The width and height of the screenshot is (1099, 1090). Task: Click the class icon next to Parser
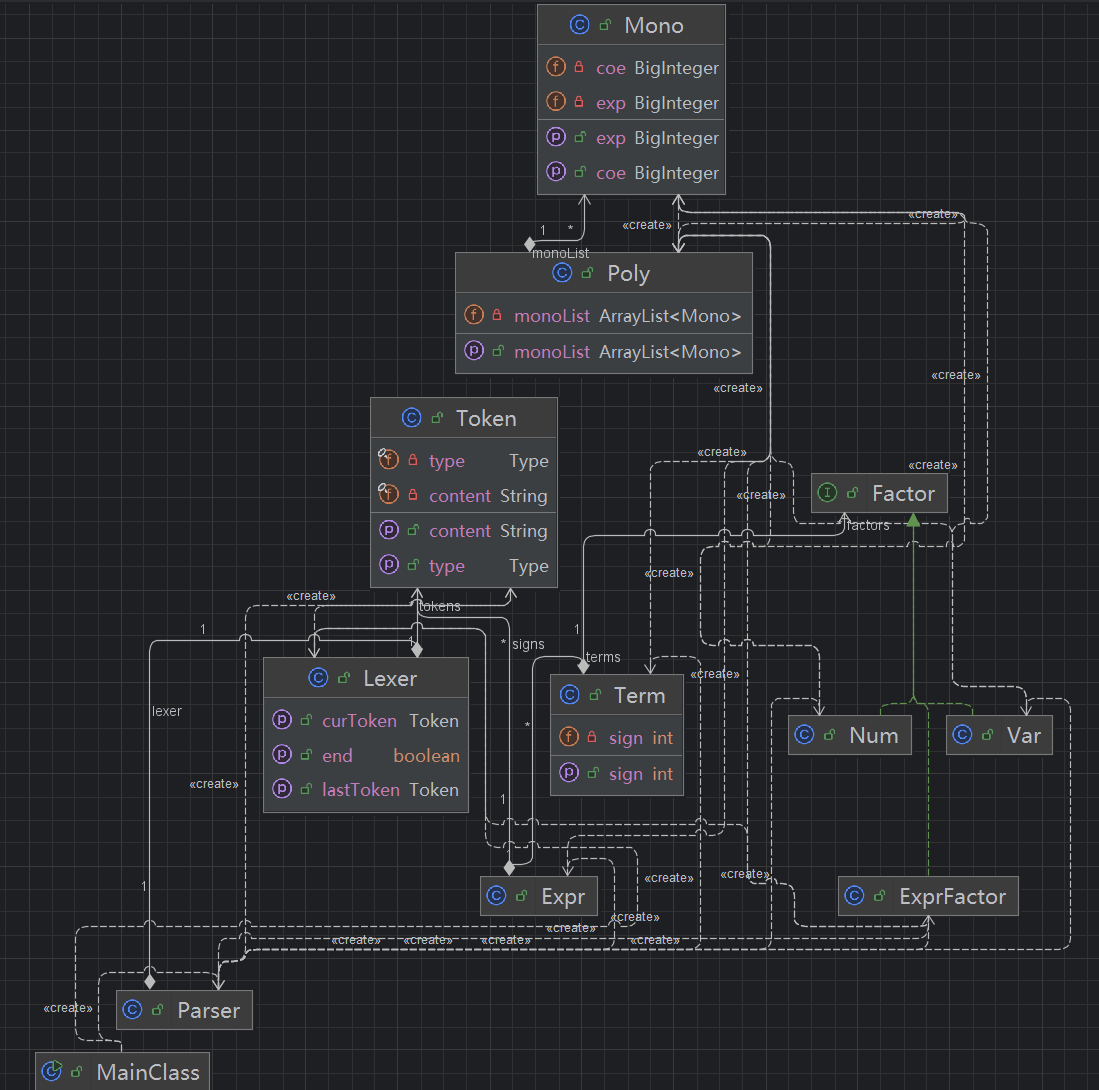132,1009
